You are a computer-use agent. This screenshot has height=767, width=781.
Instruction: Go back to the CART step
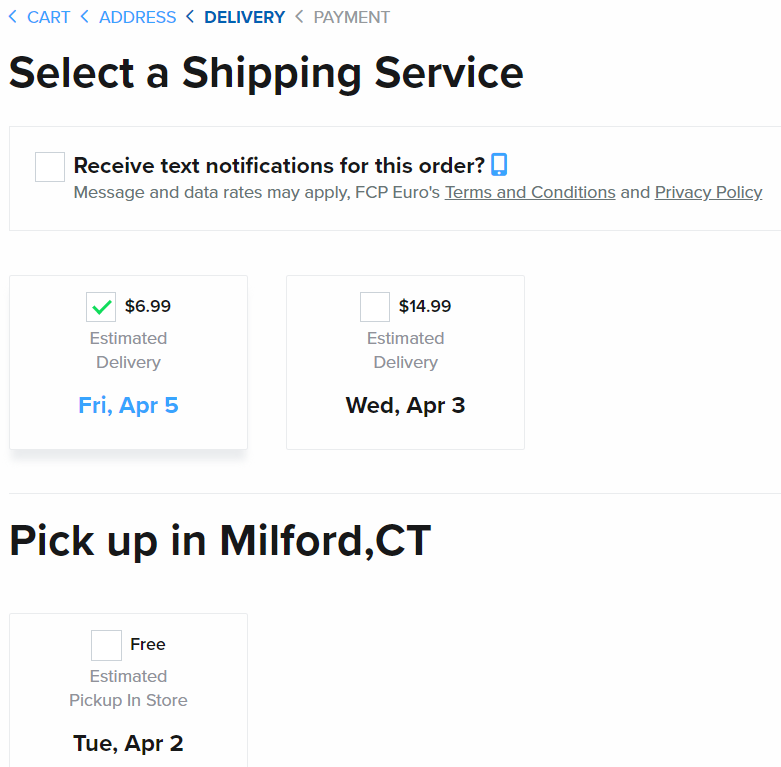click(x=48, y=17)
